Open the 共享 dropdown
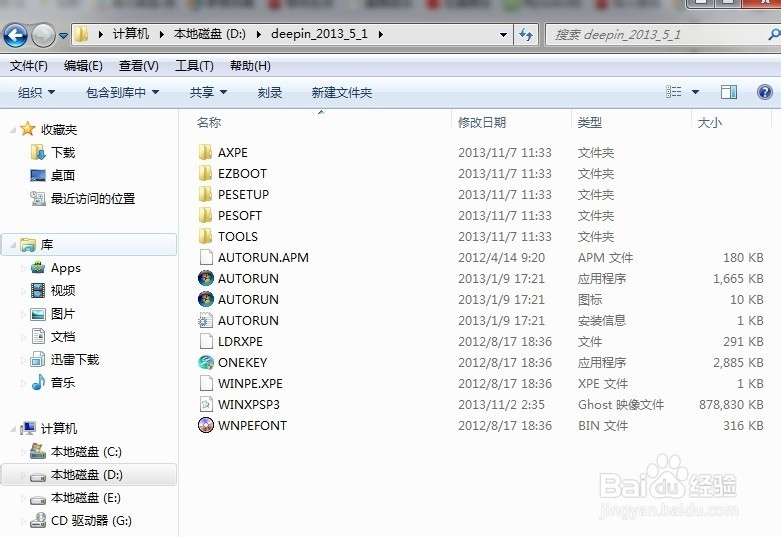This screenshot has height=537, width=781. [x=208, y=93]
